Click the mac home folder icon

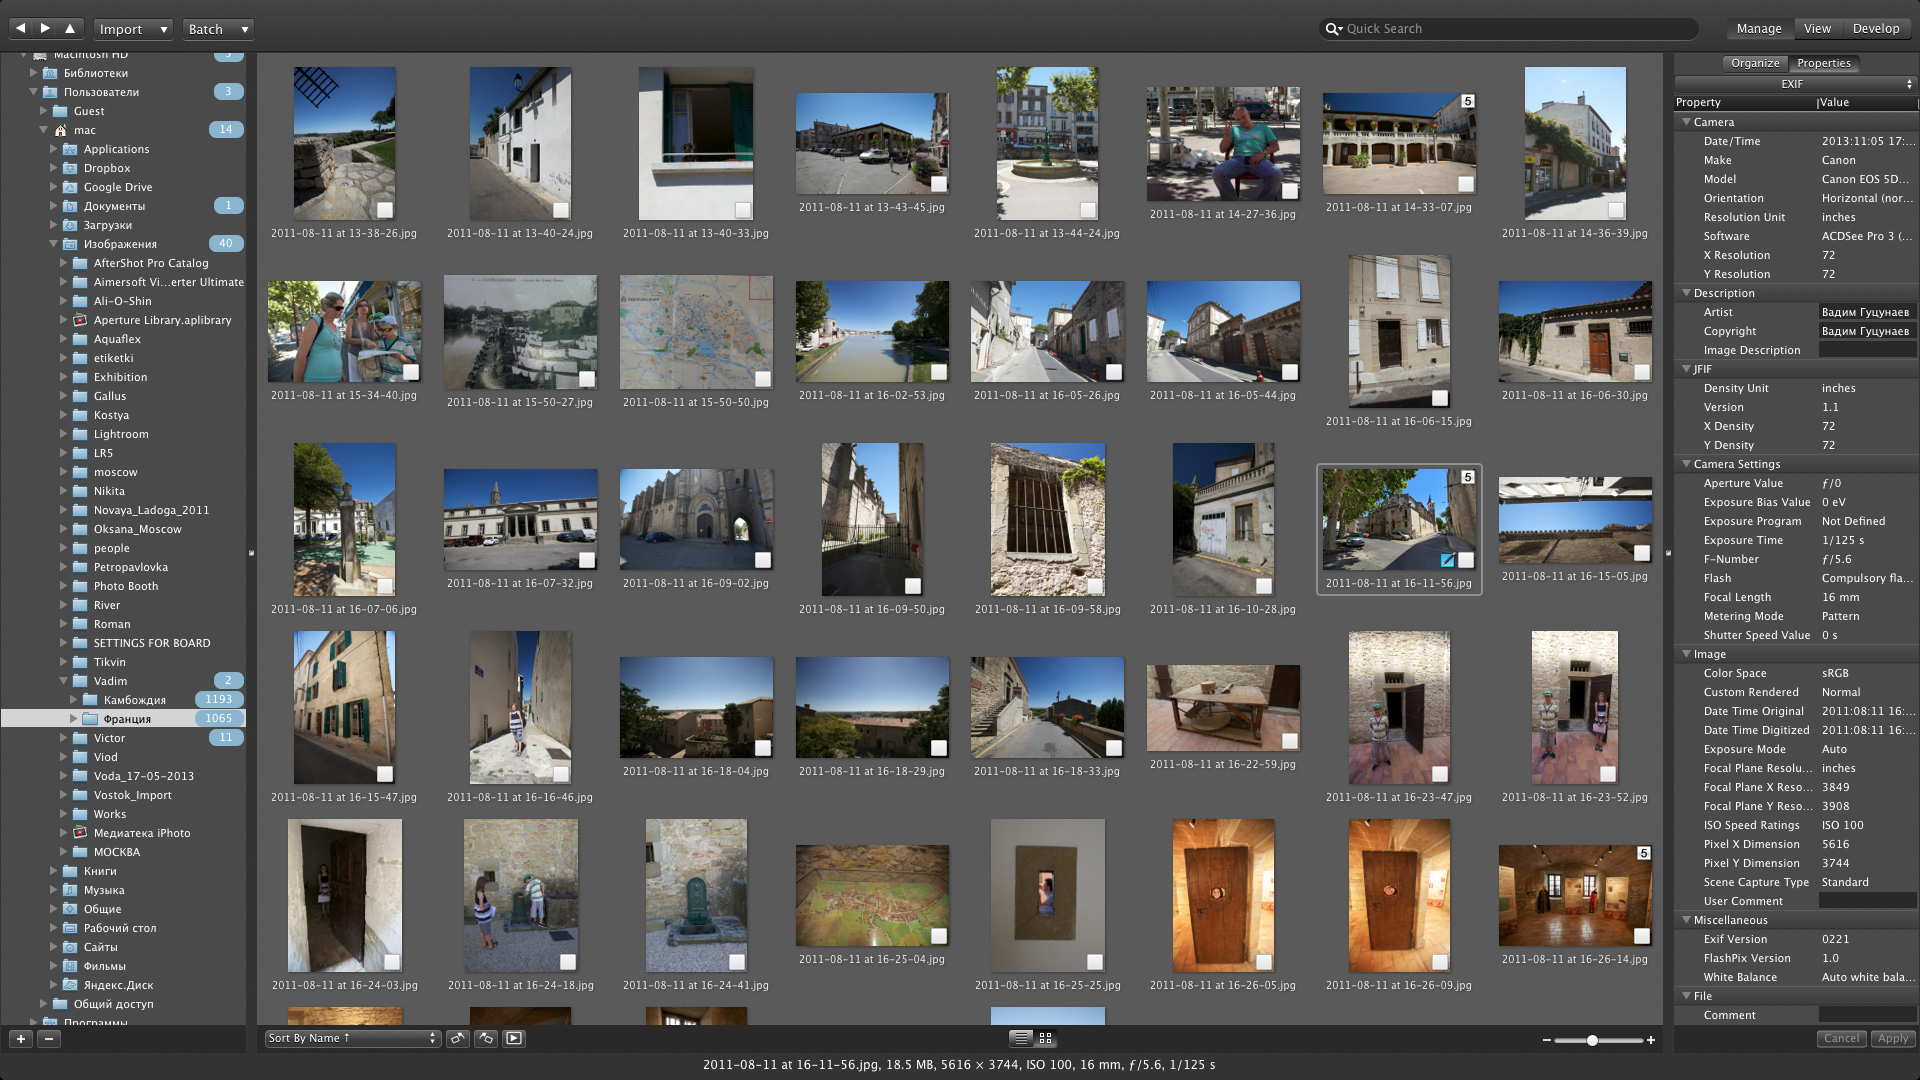pyautogui.click(x=61, y=130)
